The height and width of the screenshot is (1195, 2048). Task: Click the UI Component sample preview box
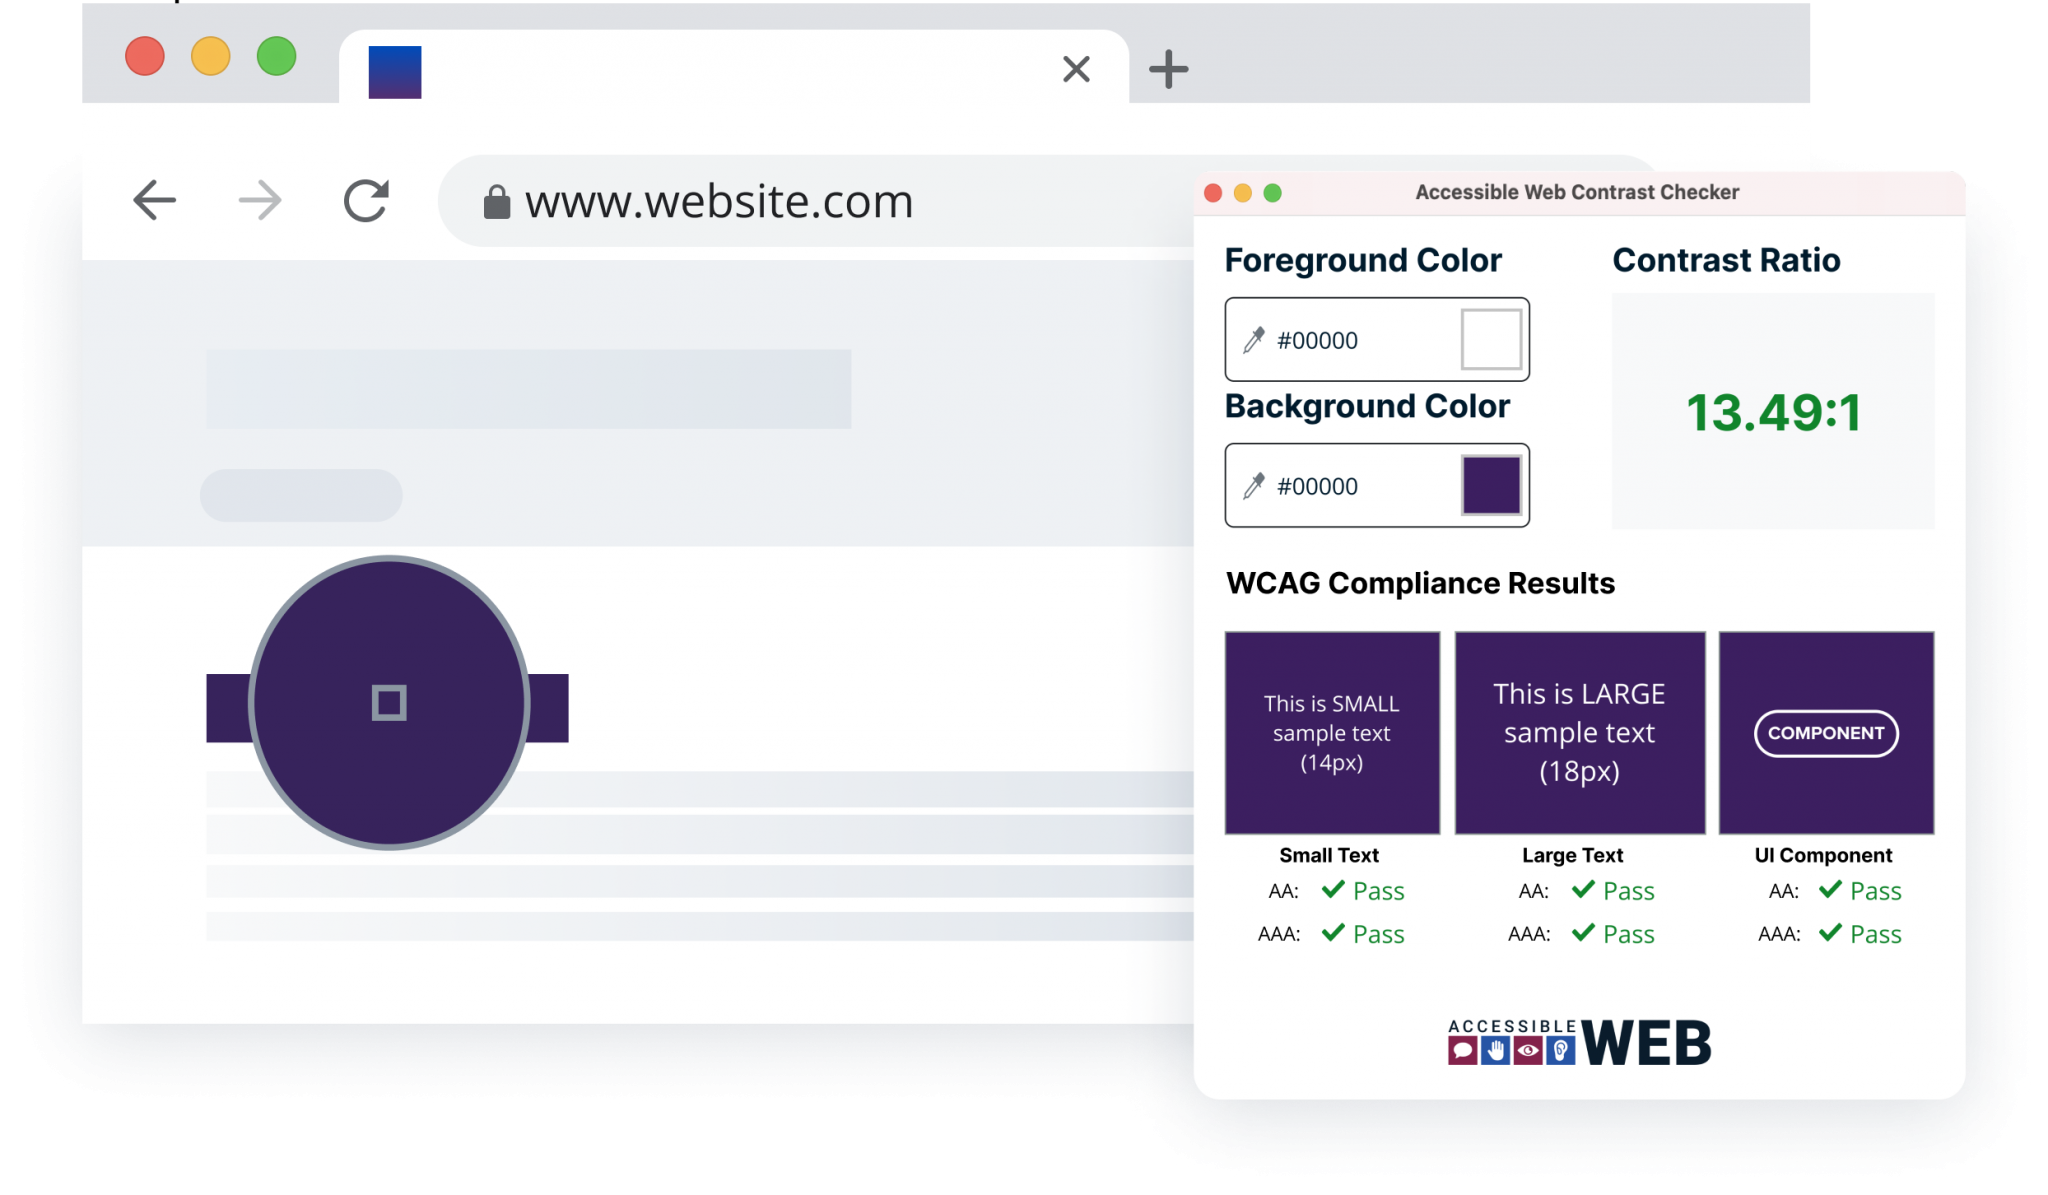click(1826, 733)
